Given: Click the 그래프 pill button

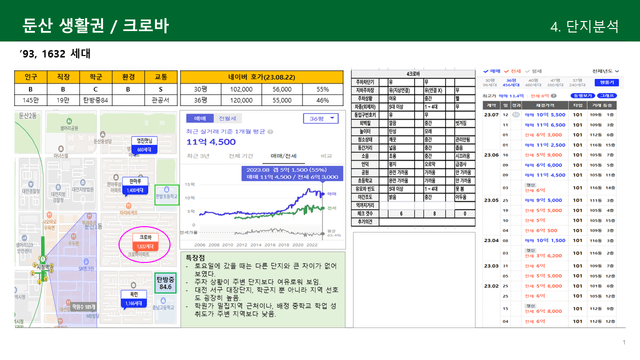Looking at the screenshot, I should (607, 96).
